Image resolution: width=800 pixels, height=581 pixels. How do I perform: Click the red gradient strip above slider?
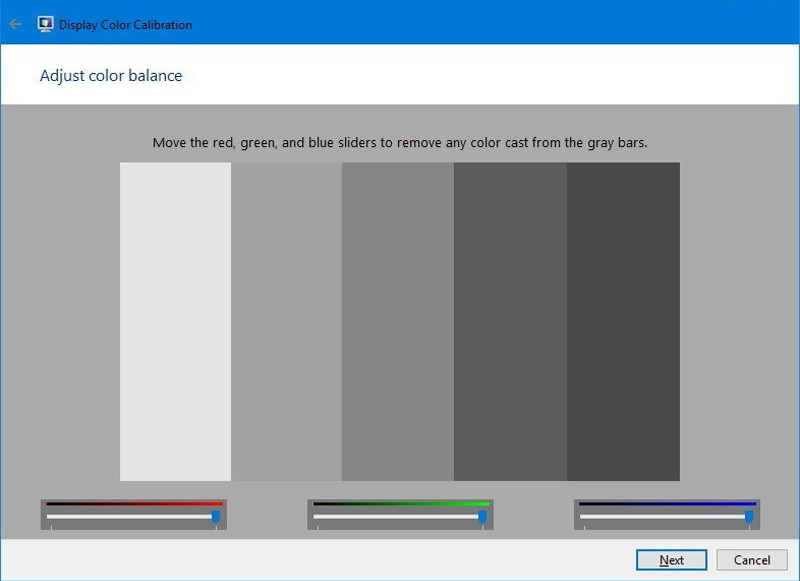135,503
